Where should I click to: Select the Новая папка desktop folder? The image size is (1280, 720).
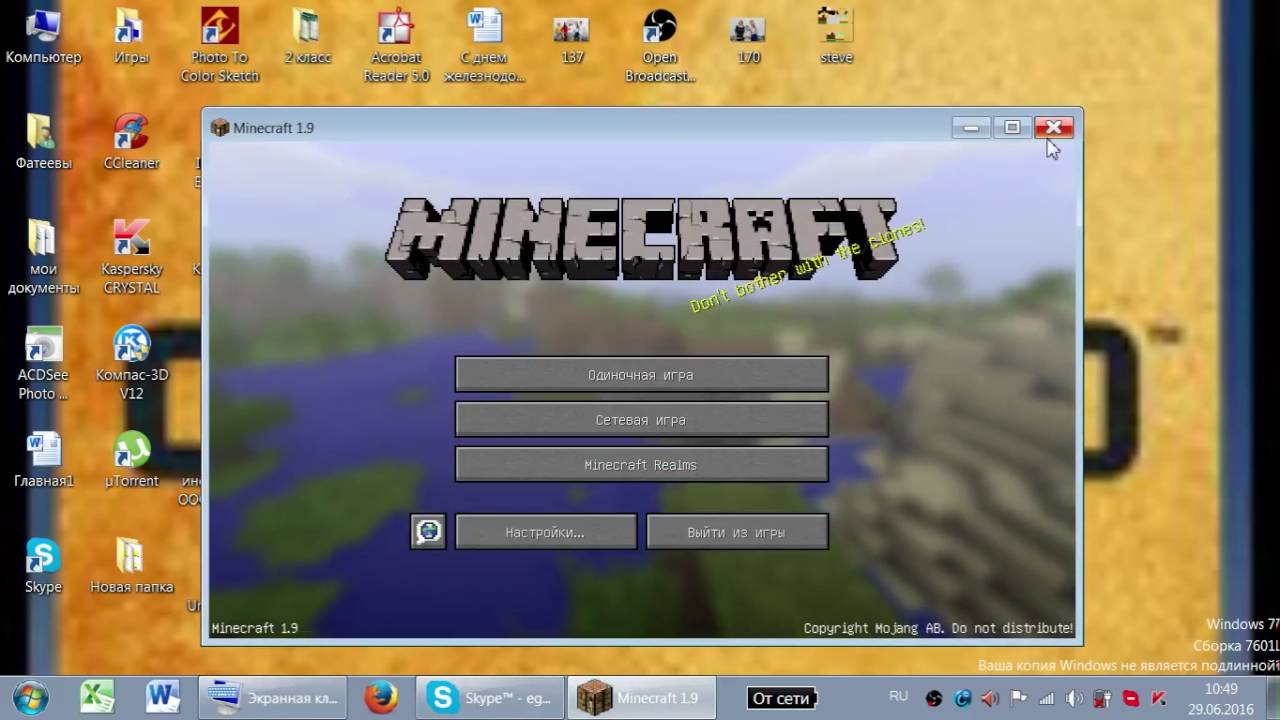pos(131,566)
